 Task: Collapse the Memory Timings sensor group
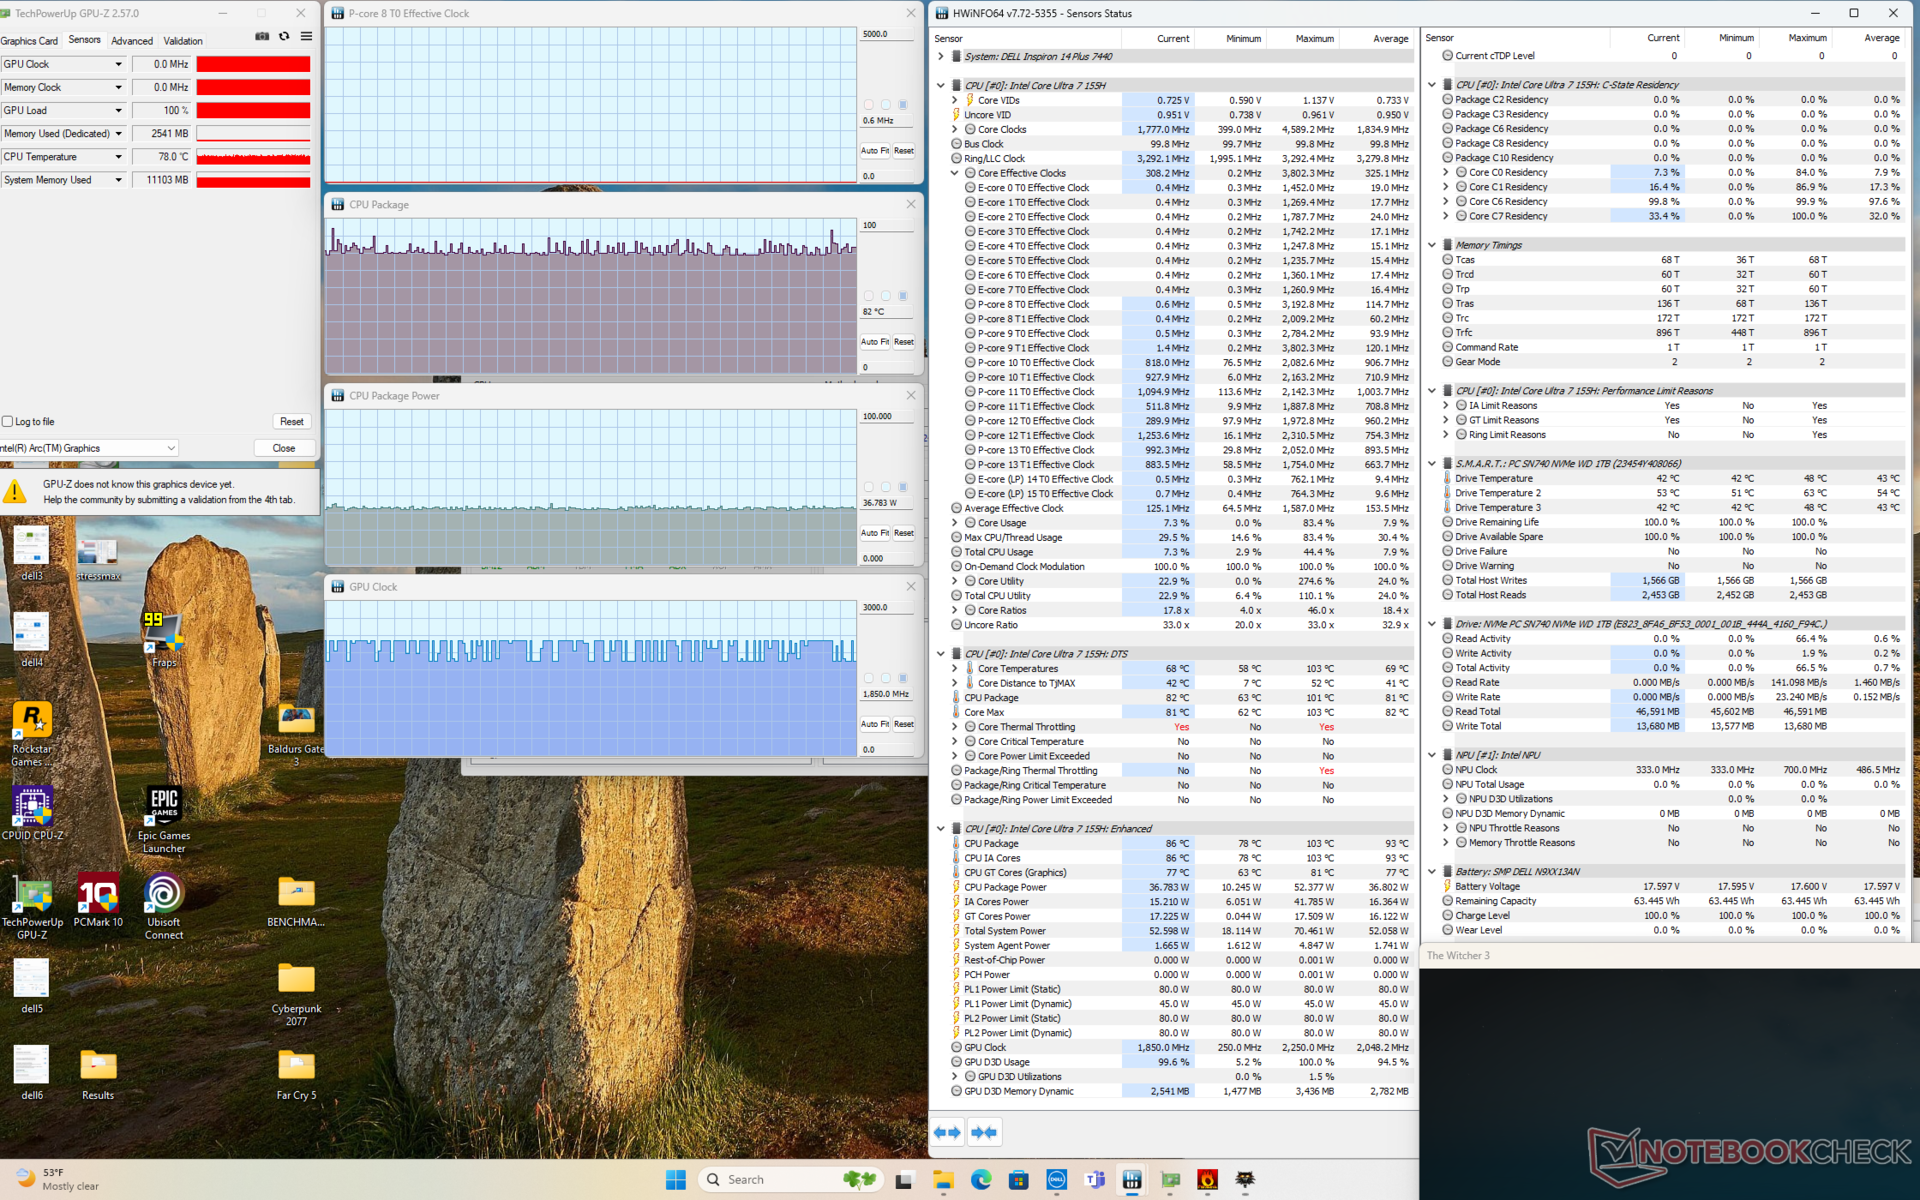click(1432, 245)
